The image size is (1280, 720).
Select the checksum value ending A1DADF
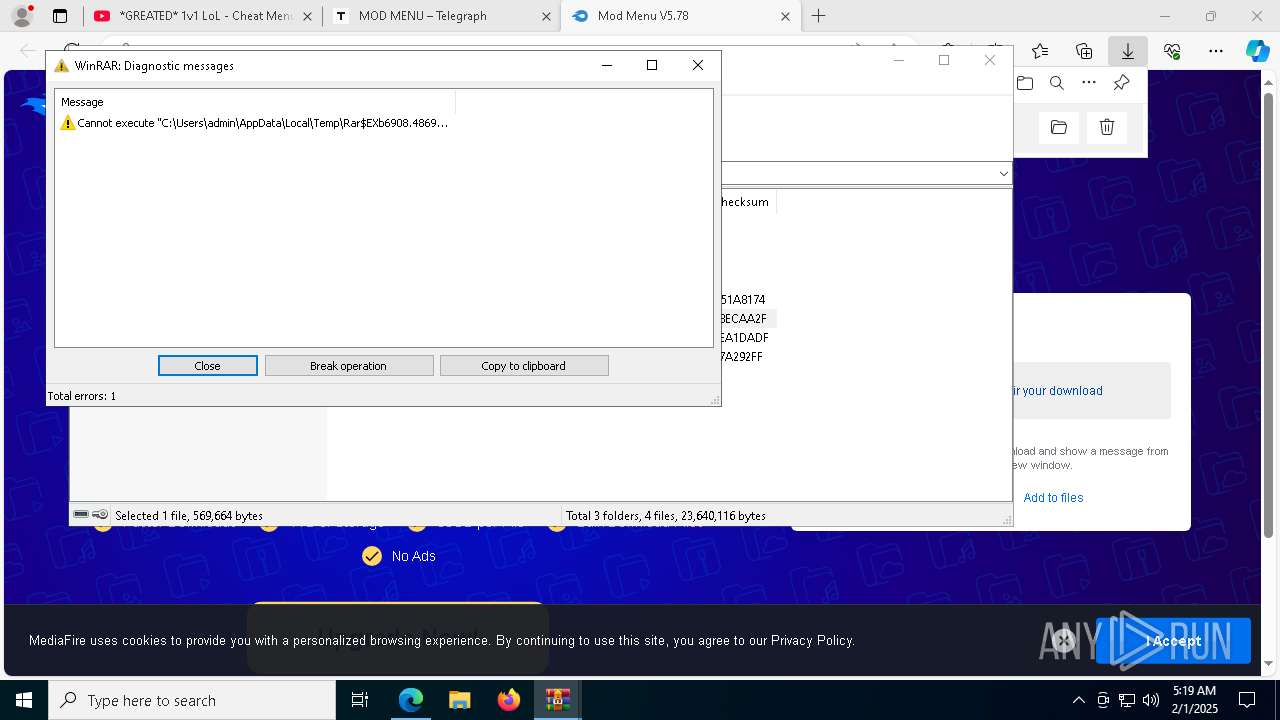(x=745, y=338)
